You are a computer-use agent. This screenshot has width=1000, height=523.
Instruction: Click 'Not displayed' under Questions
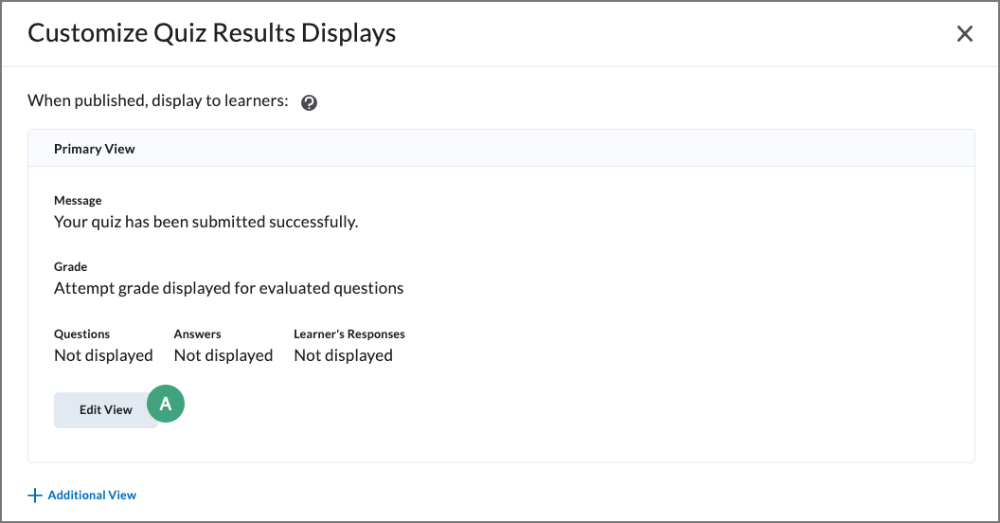(104, 355)
